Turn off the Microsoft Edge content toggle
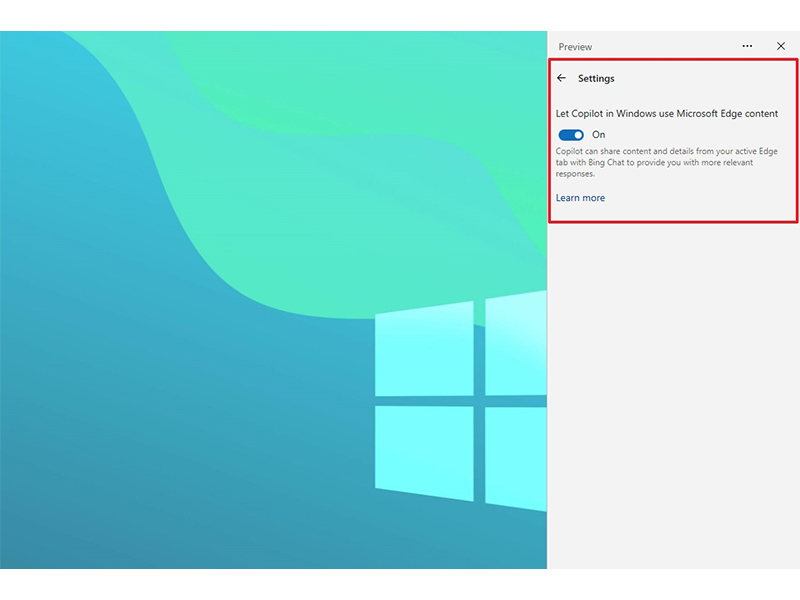800x600 pixels. click(571, 135)
